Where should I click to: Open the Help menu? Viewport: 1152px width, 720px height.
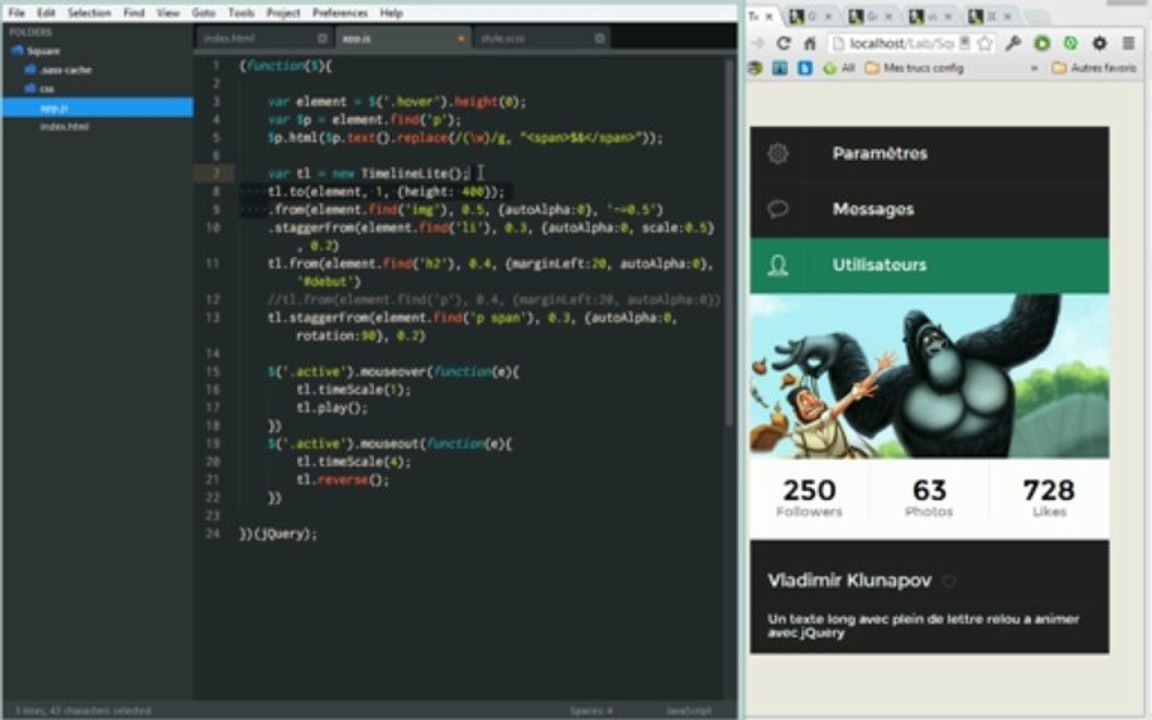click(391, 12)
